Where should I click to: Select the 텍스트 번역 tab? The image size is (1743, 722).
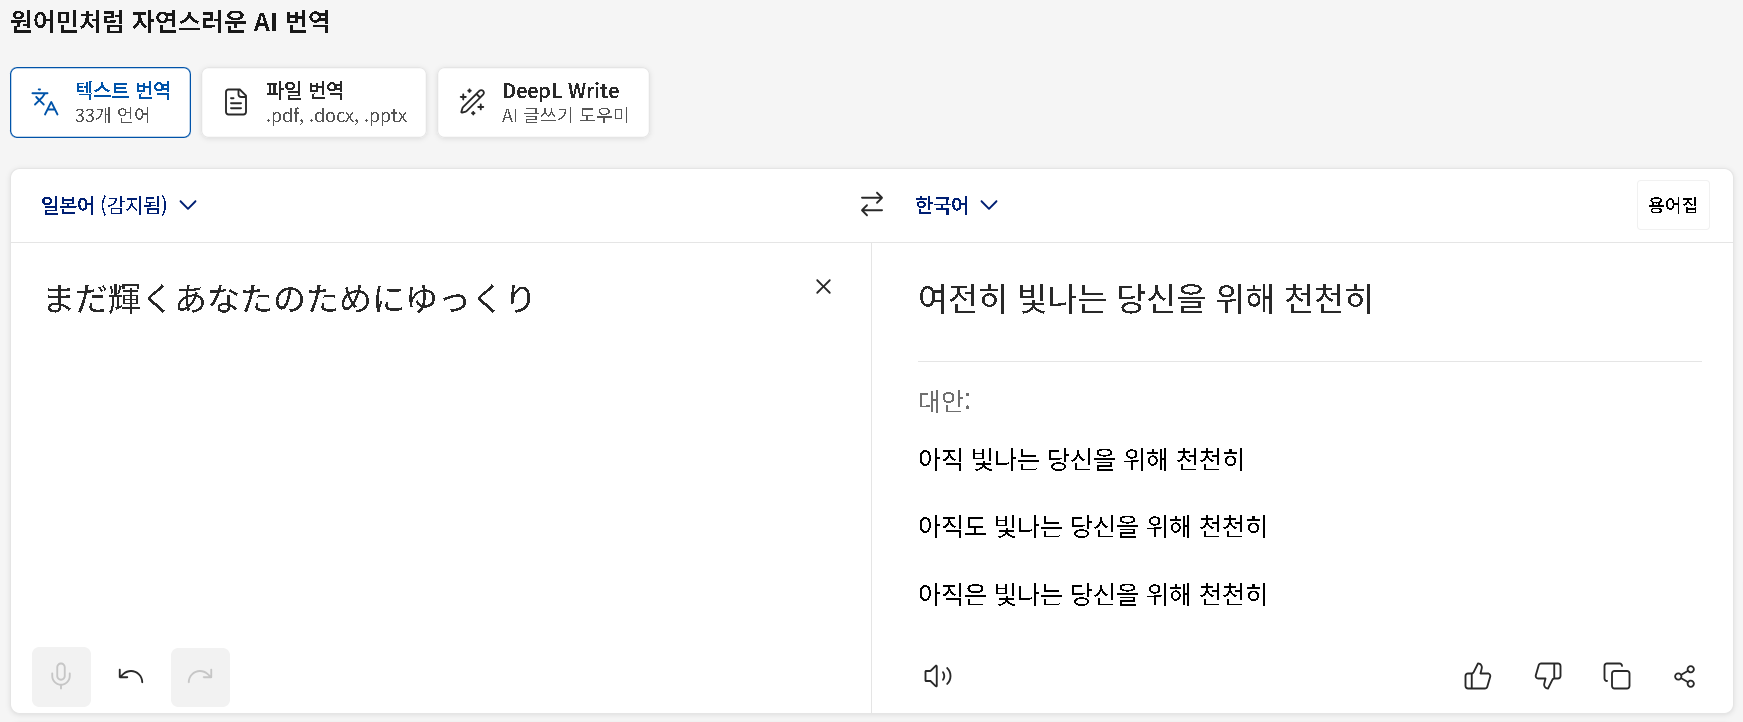coord(100,102)
